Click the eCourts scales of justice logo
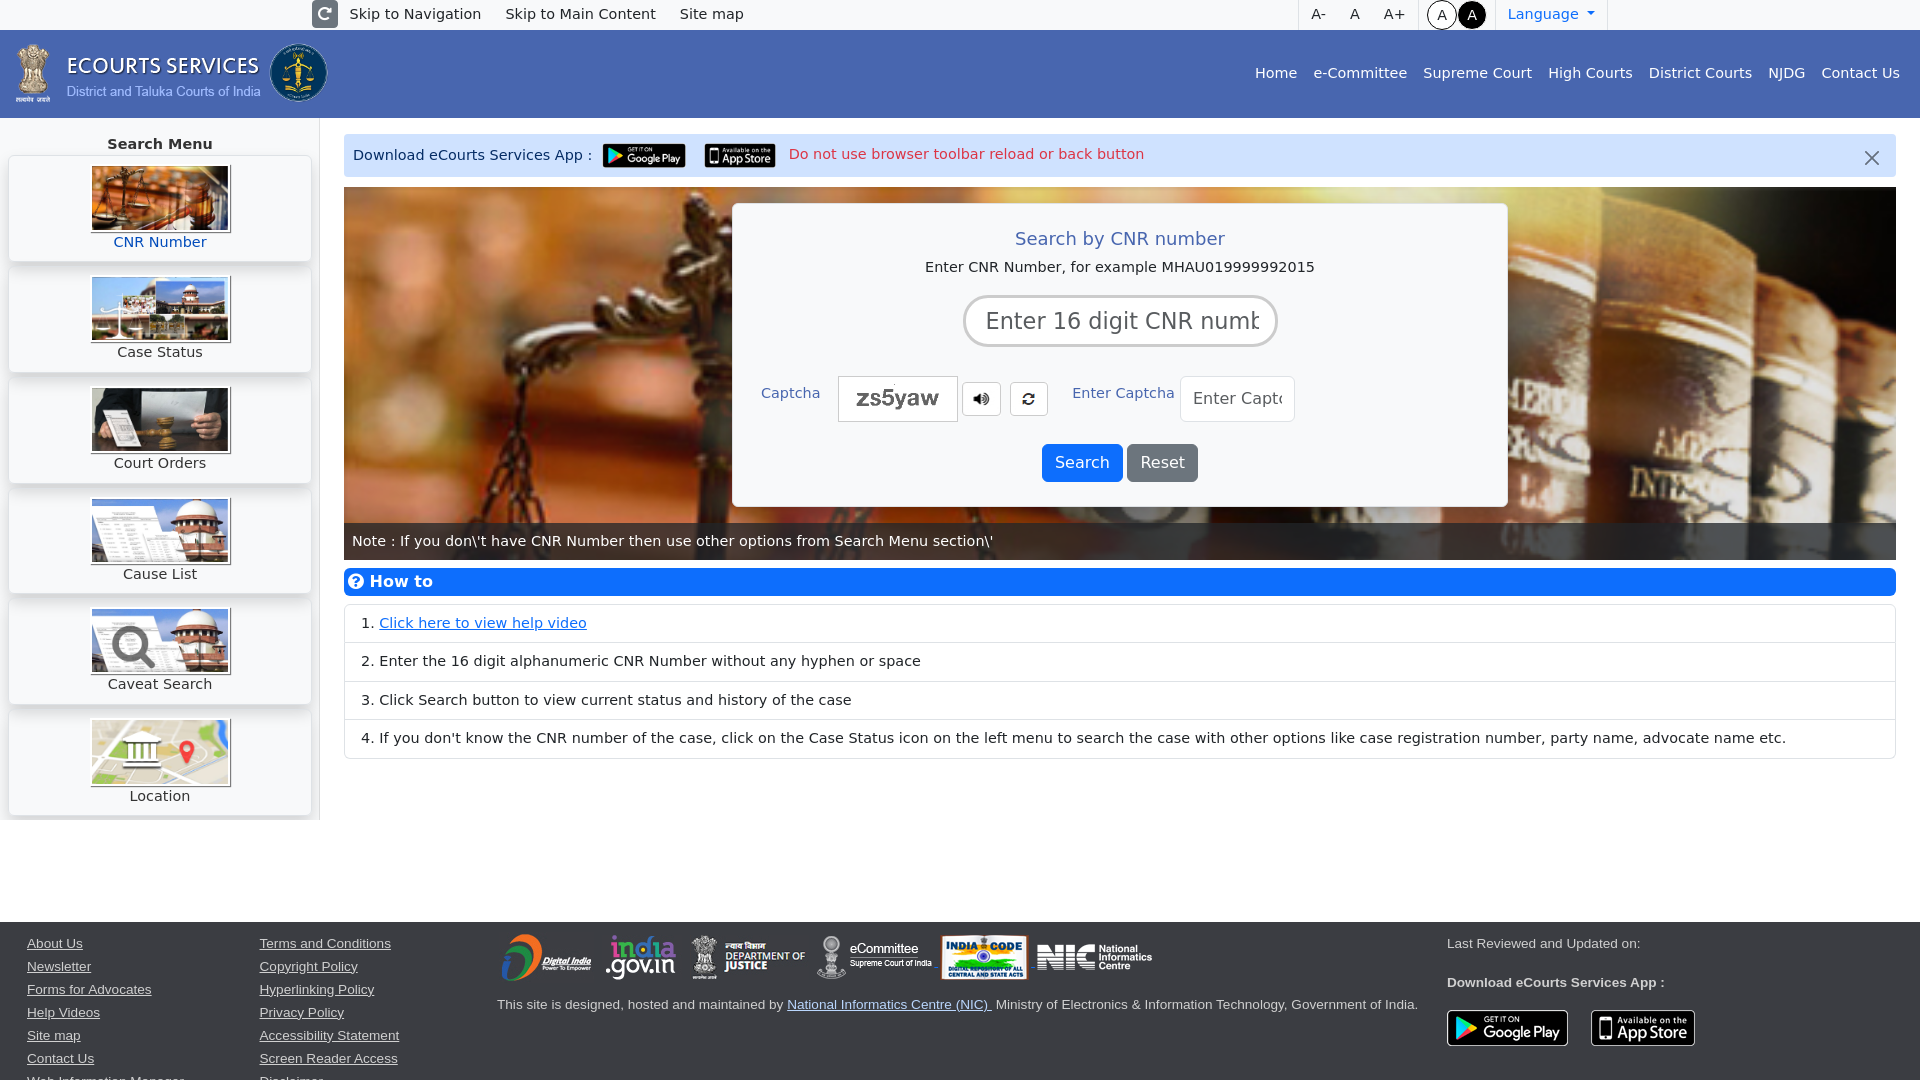 (x=298, y=73)
